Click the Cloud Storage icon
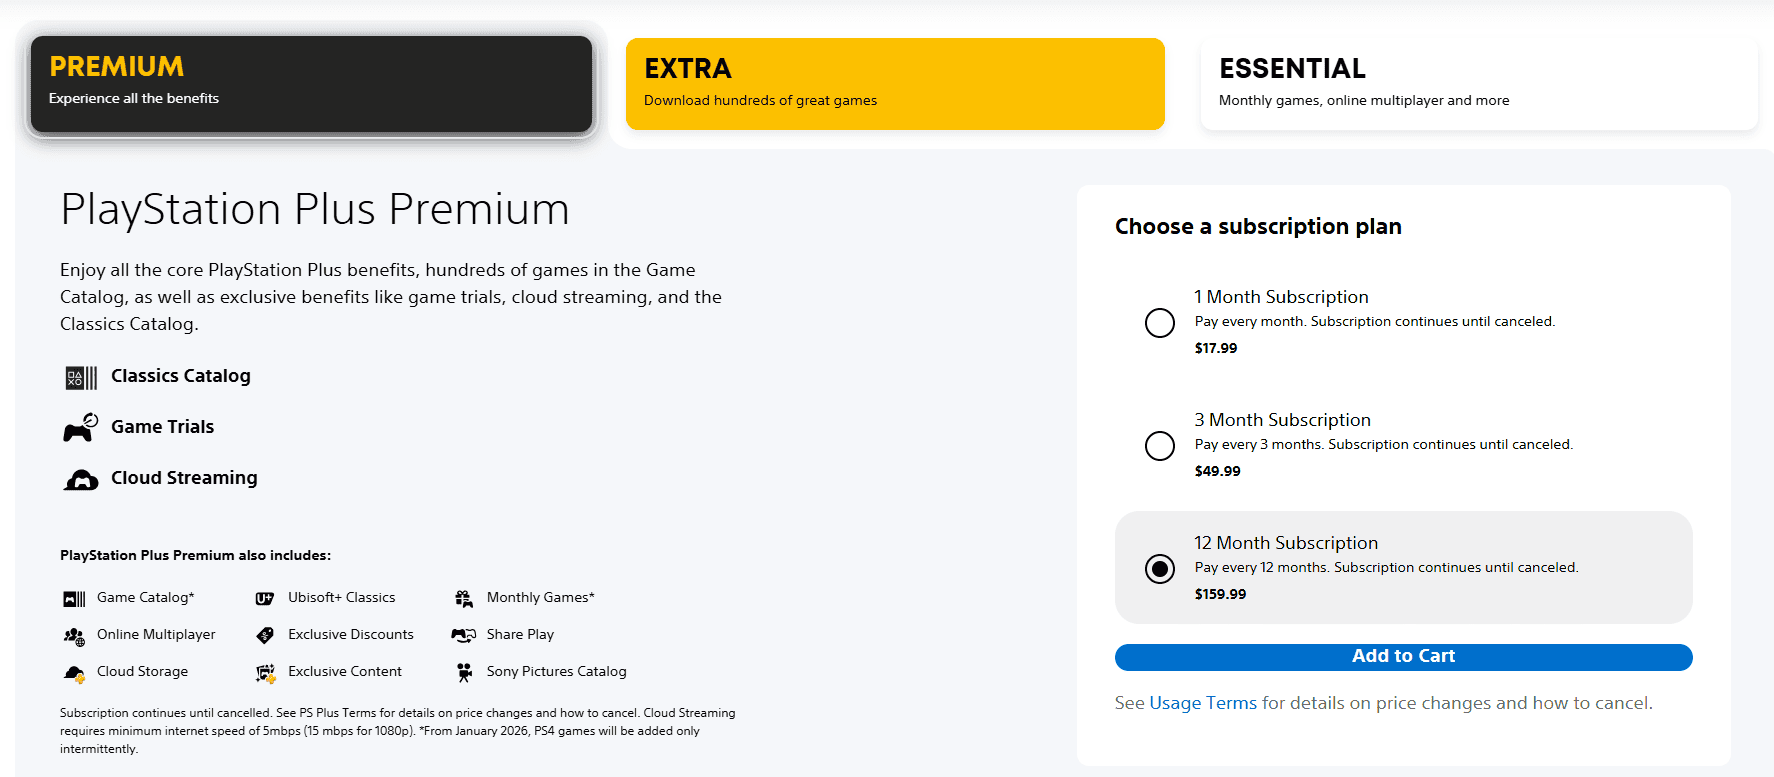Image resolution: width=1774 pixels, height=777 pixels. [74, 673]
